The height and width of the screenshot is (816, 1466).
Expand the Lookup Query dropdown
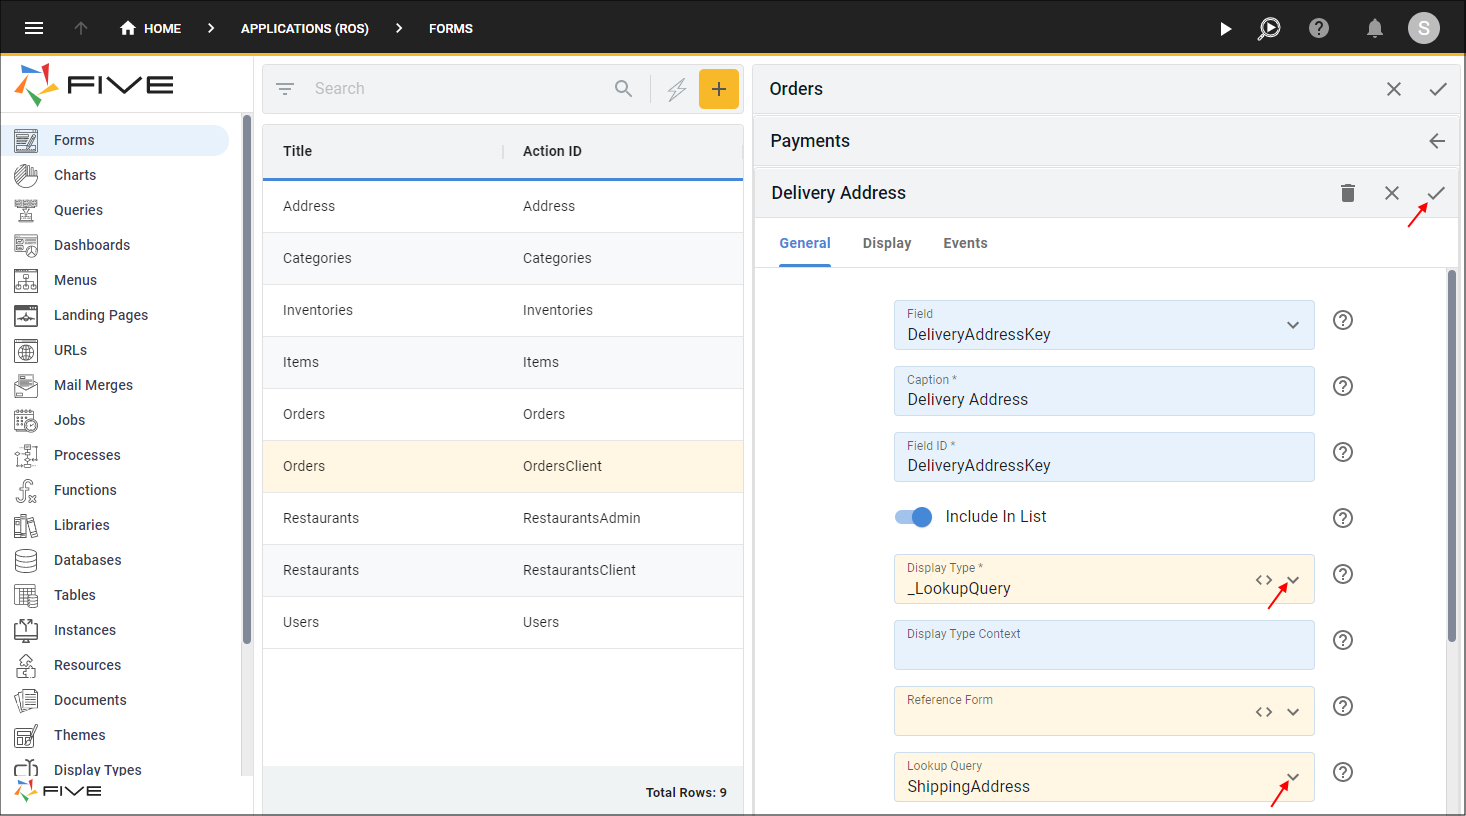pyautogui.click(x=1293, y=777)
